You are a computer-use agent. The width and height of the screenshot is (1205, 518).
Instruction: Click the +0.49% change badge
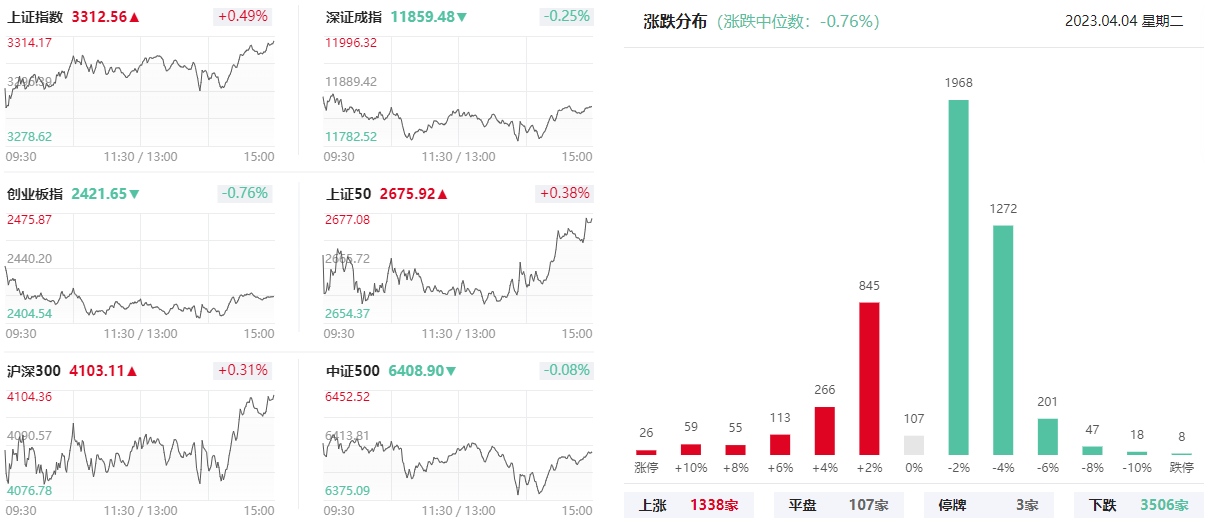pyautogui.click(x=243, y=17)
